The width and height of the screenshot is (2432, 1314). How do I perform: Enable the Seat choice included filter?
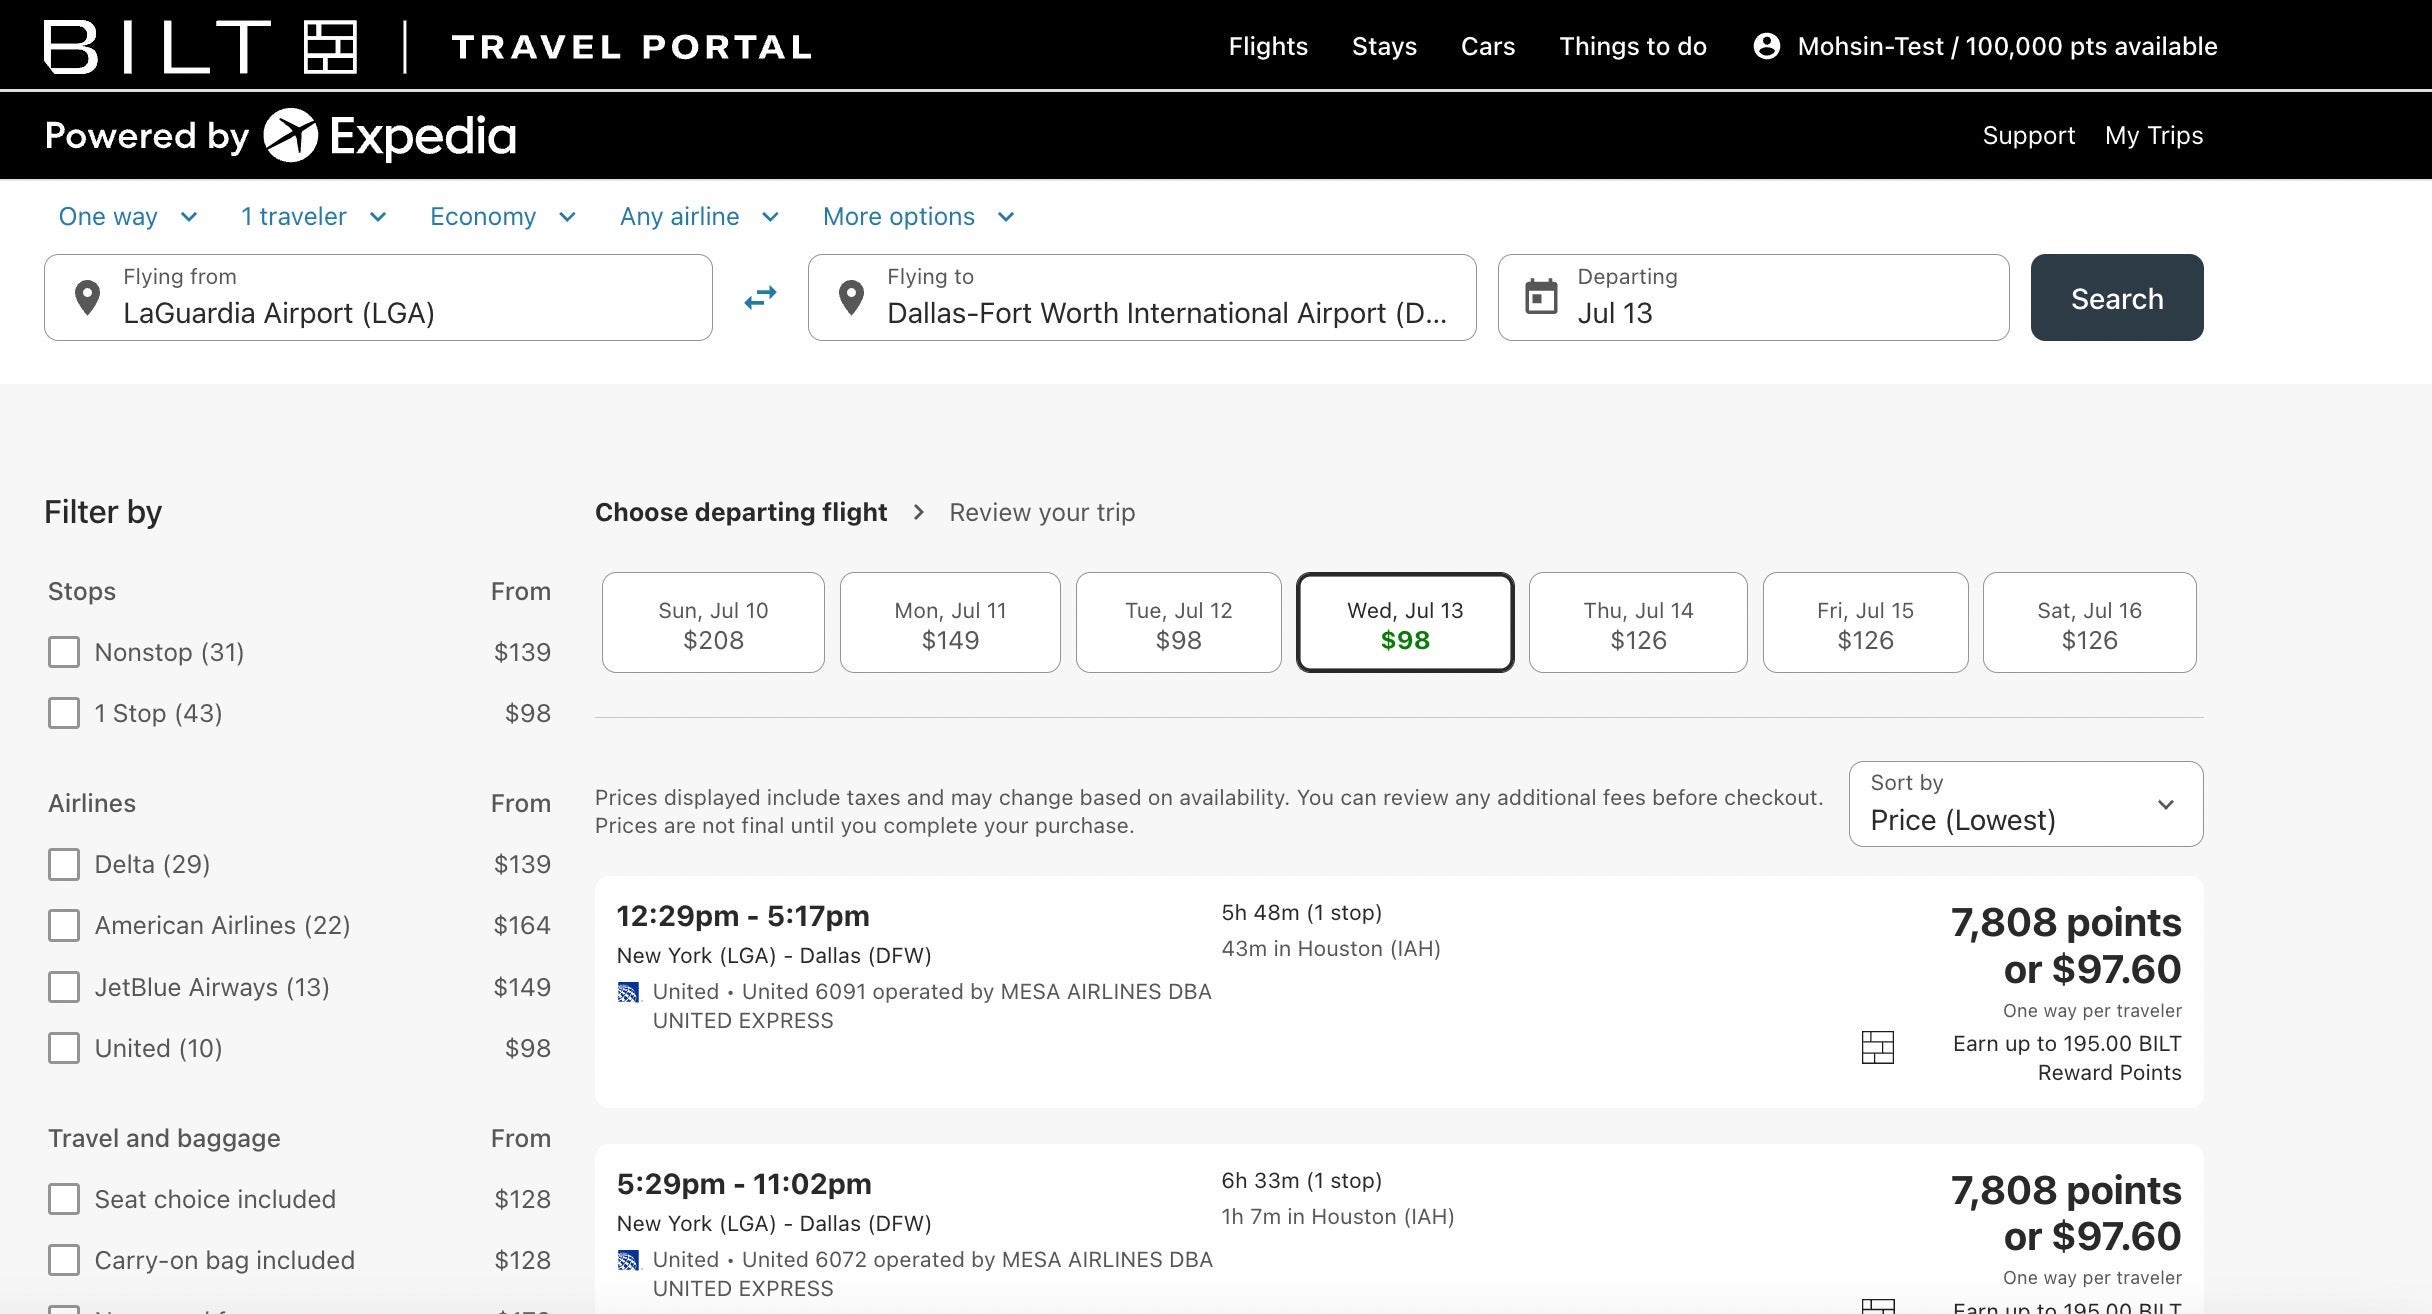pos(64,1198)
